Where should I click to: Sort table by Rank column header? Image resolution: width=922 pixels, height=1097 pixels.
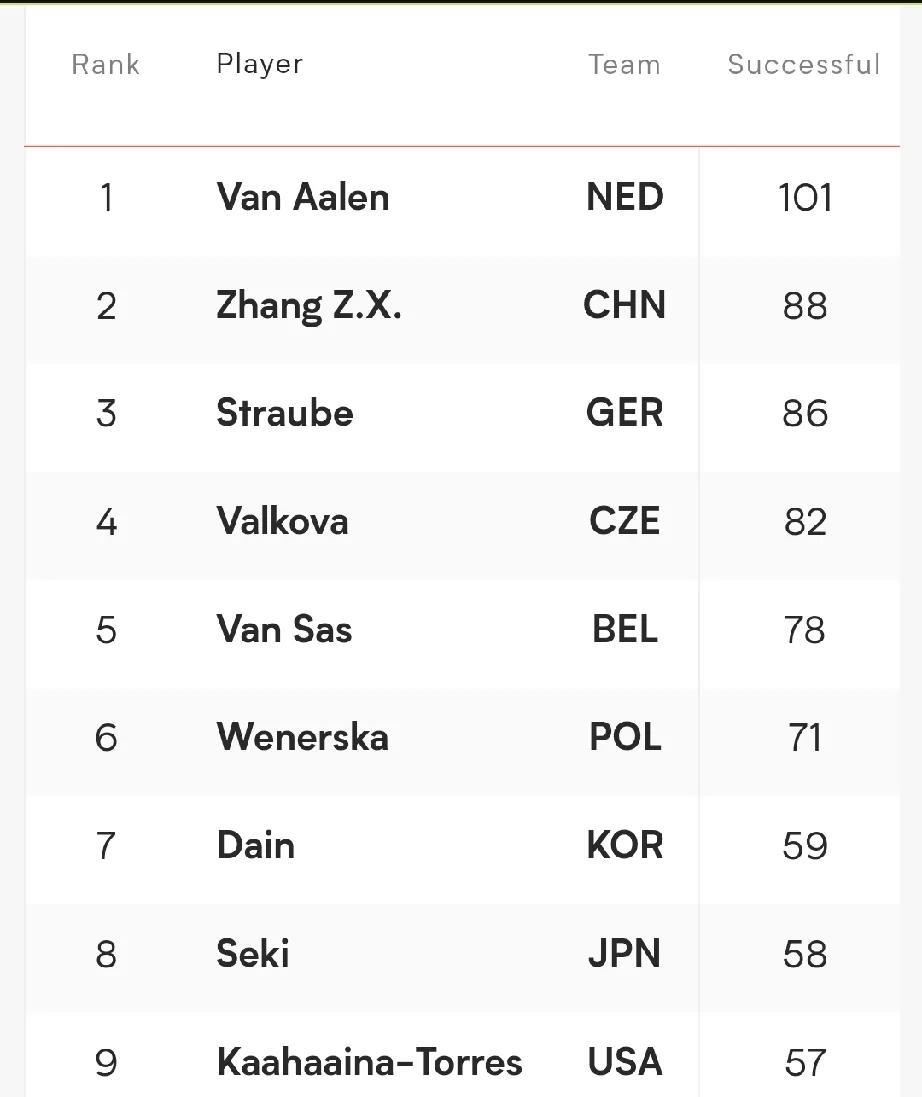pos(106,64)
